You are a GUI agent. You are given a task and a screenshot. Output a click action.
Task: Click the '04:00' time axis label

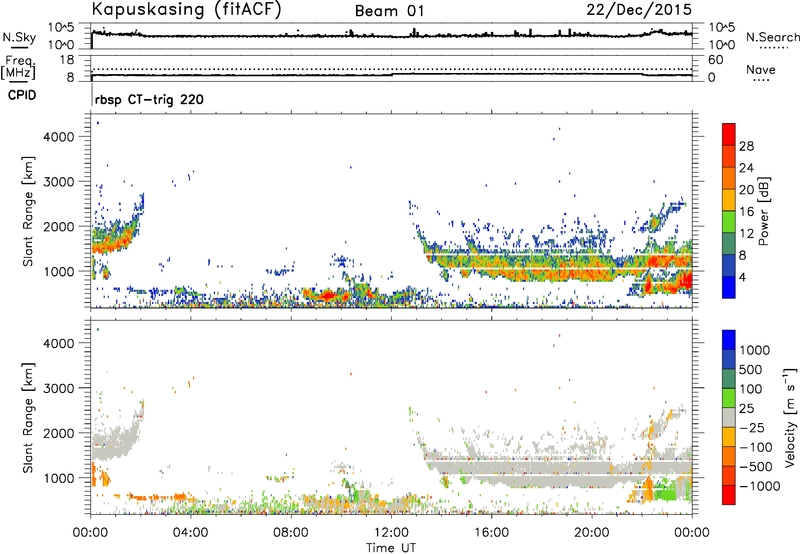point(190,533)
